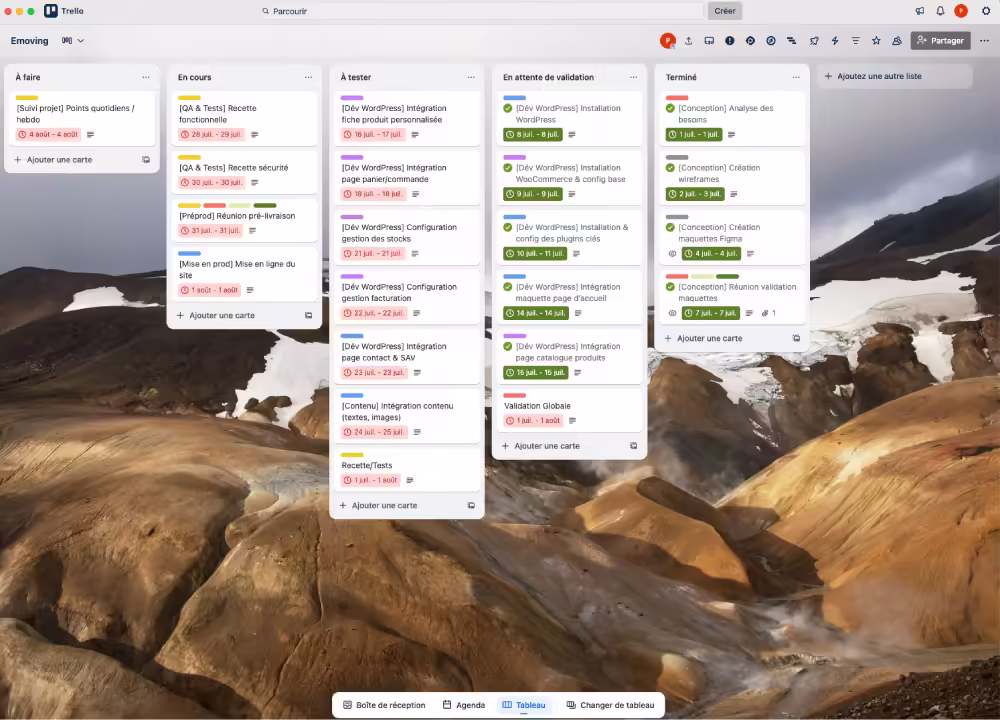This screenshot has width=1000, height=720.
Task: Click the Créer button
Action: (x=725, y=11)
